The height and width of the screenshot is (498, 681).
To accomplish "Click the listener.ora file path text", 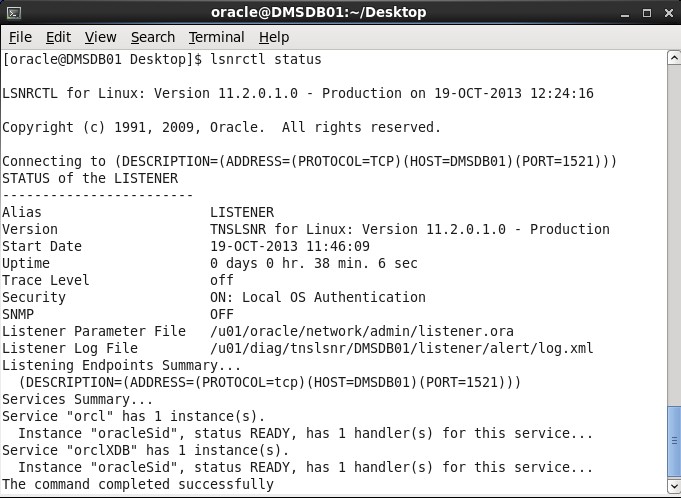I will point(361,331).
